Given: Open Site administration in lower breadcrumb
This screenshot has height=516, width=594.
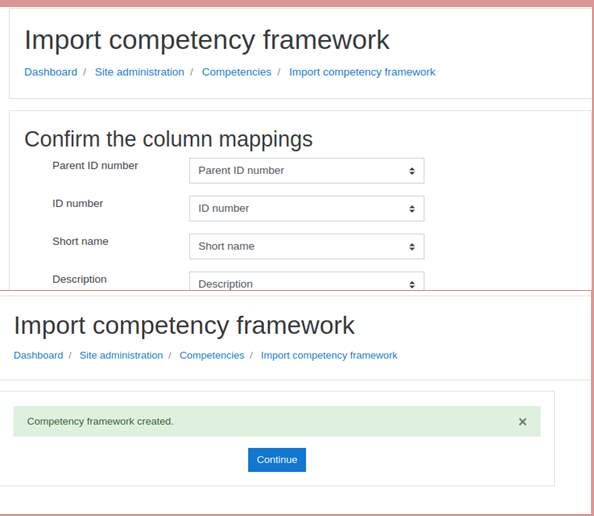Looking at the screenshot, I should click(121, 355).
